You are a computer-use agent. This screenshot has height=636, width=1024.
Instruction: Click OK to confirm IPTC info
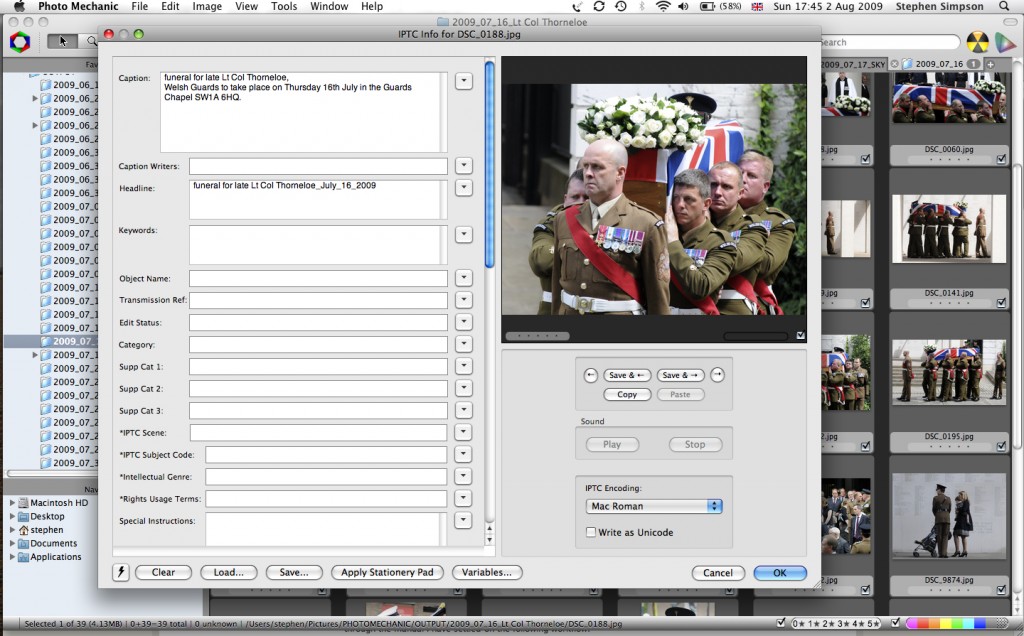pos(780,573)
